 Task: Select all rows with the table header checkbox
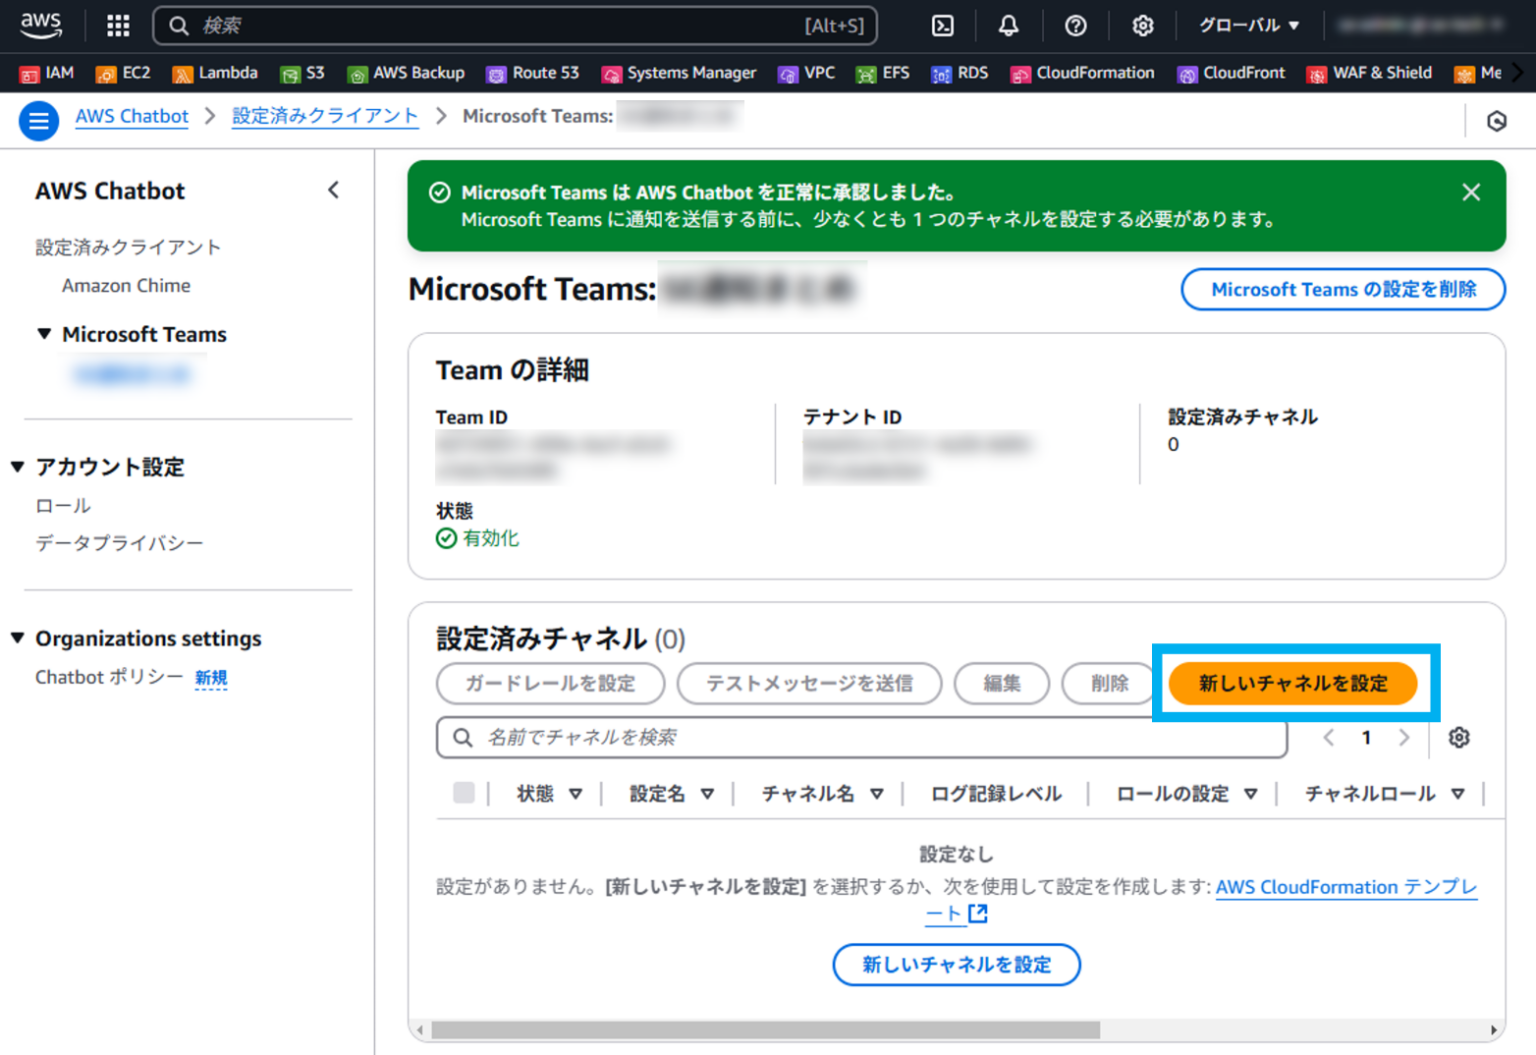[x=464, y=793]
